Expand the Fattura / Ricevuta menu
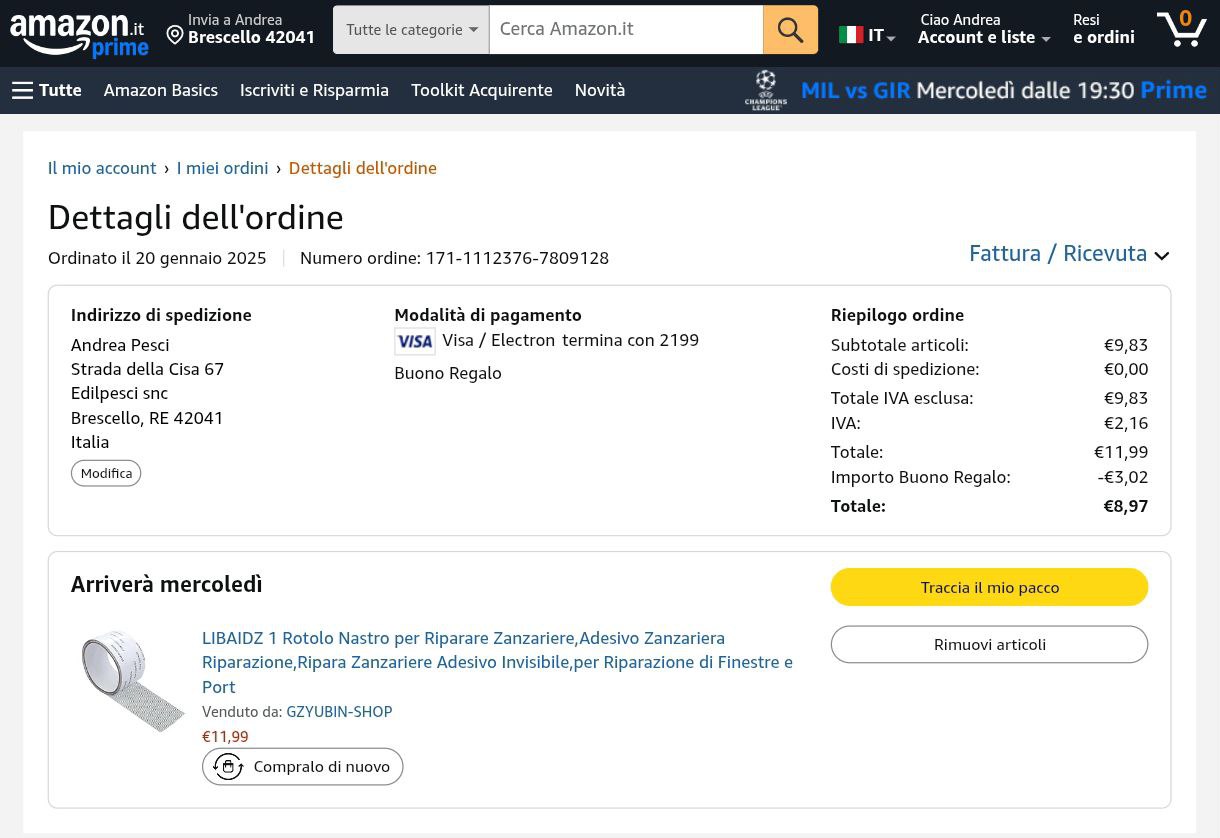This screenshot has width=1220, height=838. click(x=1068, y=254)
